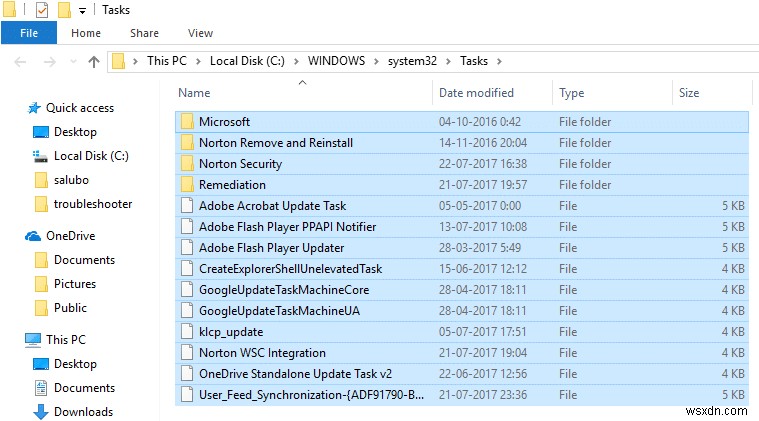Screen dimensions: 759x421
Task: Switch to the Share ribbon tab
Action: pyautogui.click(x=144, y=33)
